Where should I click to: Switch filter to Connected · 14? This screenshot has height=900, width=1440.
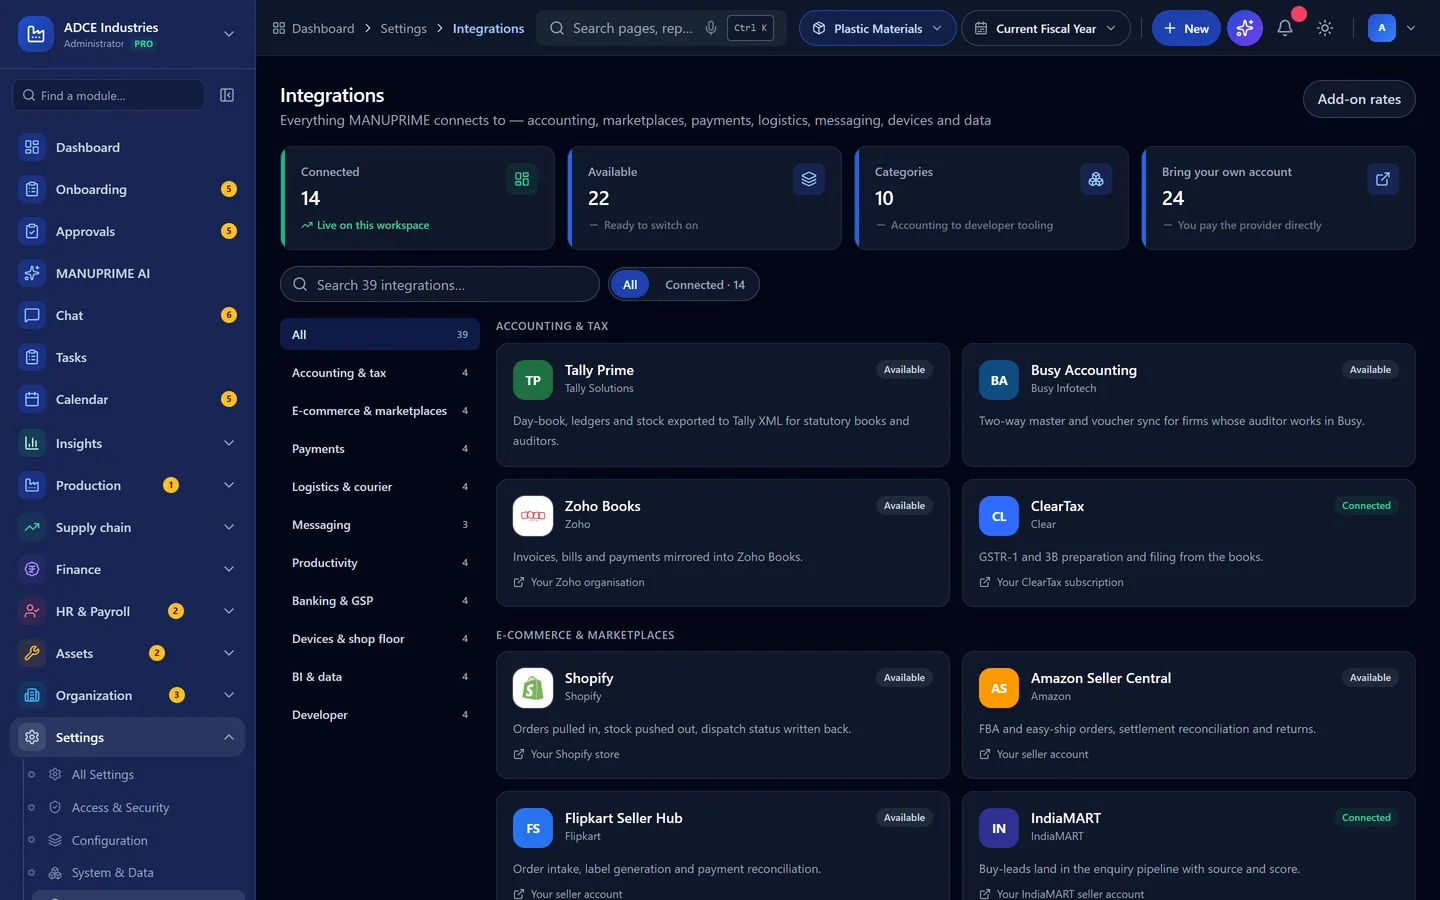pyautogui.click(x=705, y=285)
